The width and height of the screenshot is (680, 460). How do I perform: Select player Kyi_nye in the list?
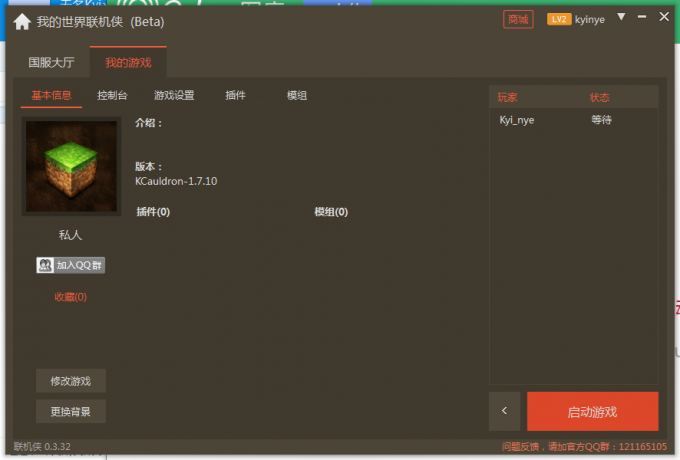pyautogui.click(x=517, y=120)
